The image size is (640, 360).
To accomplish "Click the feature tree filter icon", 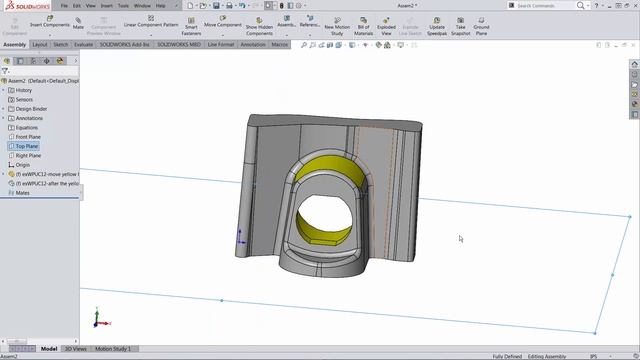I will click(x=5, y=71).
